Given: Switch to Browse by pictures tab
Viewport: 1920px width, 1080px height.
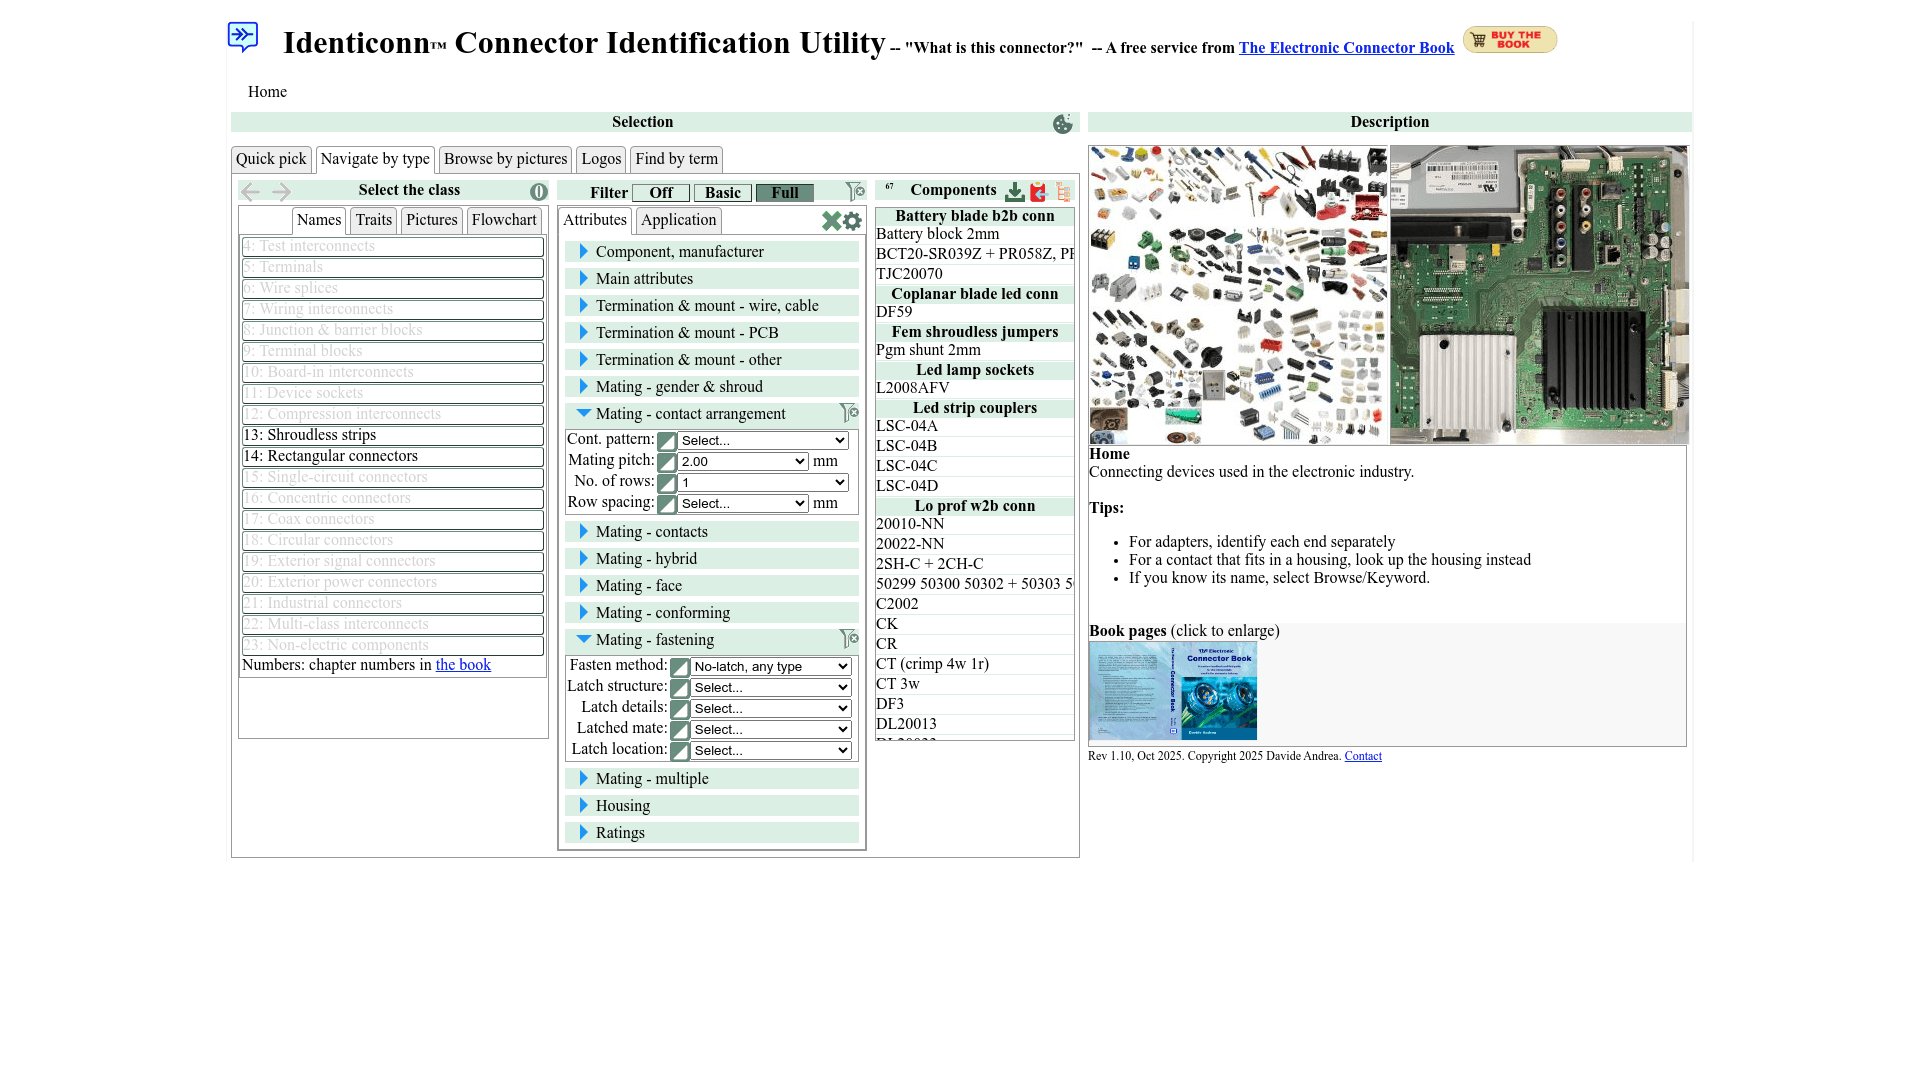Looking at the screenshot, I should [x=505, y=159].
